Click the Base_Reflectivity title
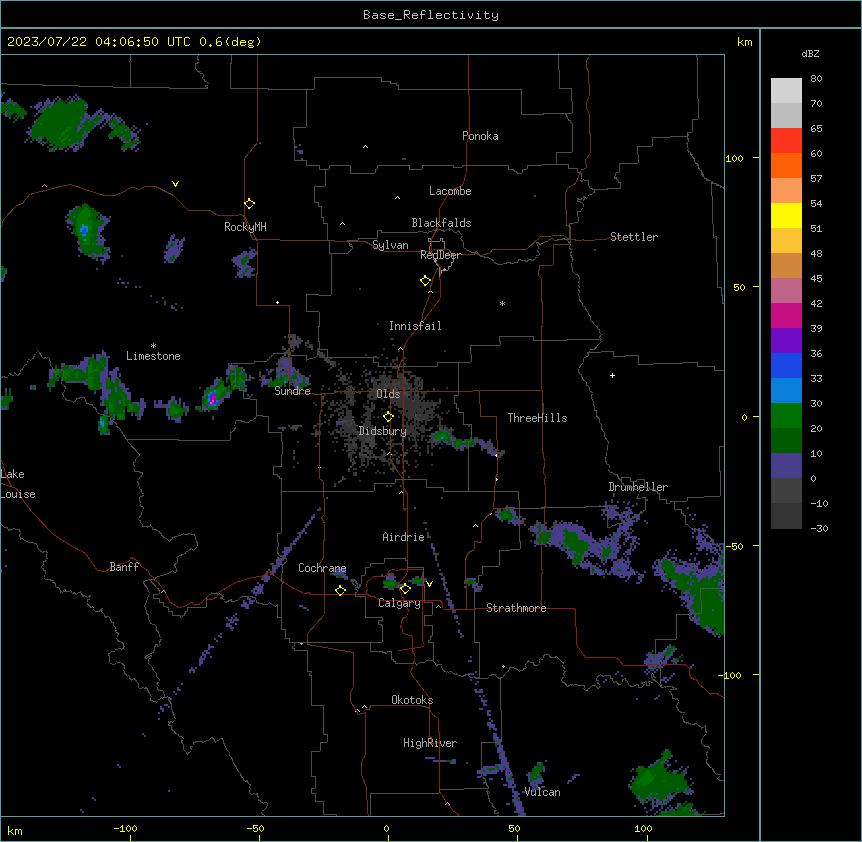862x842 pixels. (x=431, y=15)
